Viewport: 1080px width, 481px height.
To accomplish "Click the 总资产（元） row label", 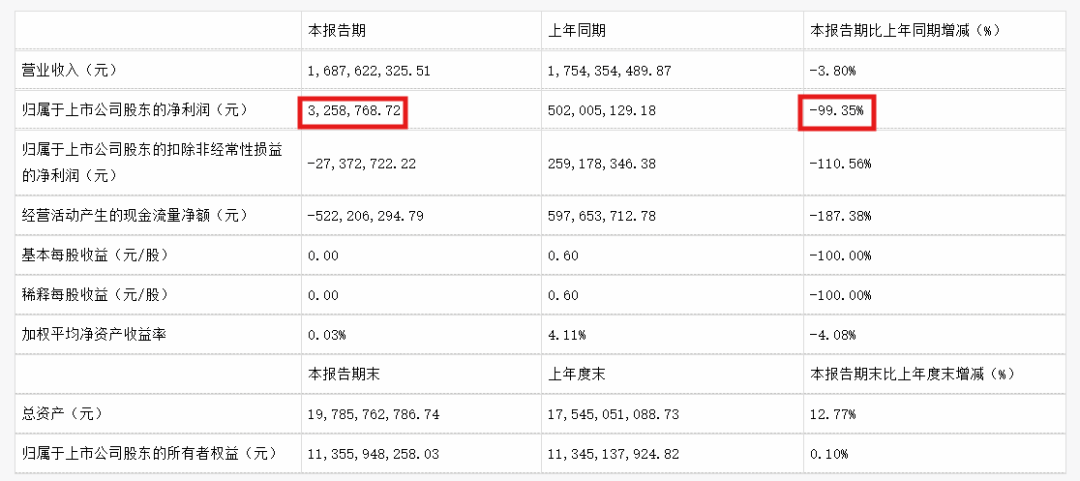I will [x=62, y=413].
